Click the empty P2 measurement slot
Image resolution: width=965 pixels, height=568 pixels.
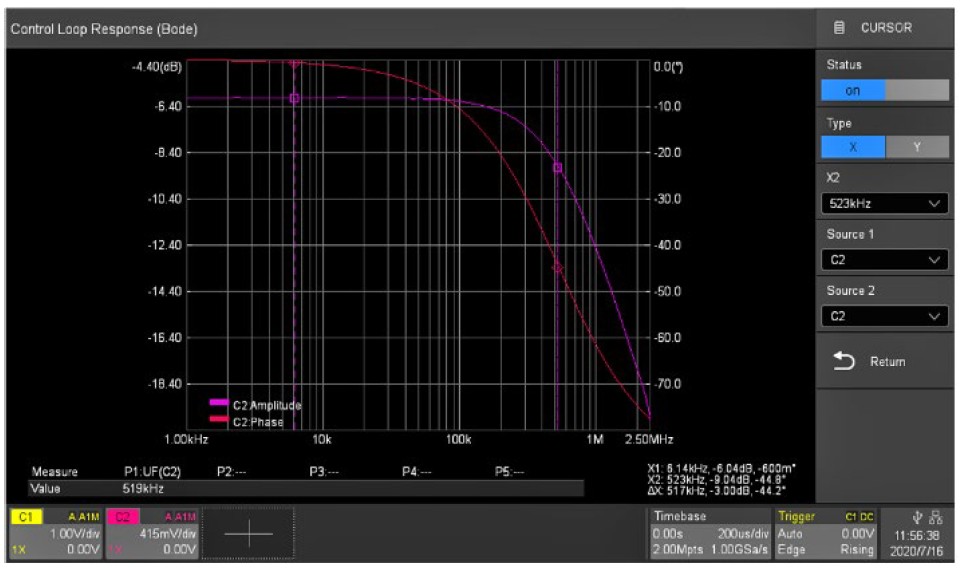(236, 471)
